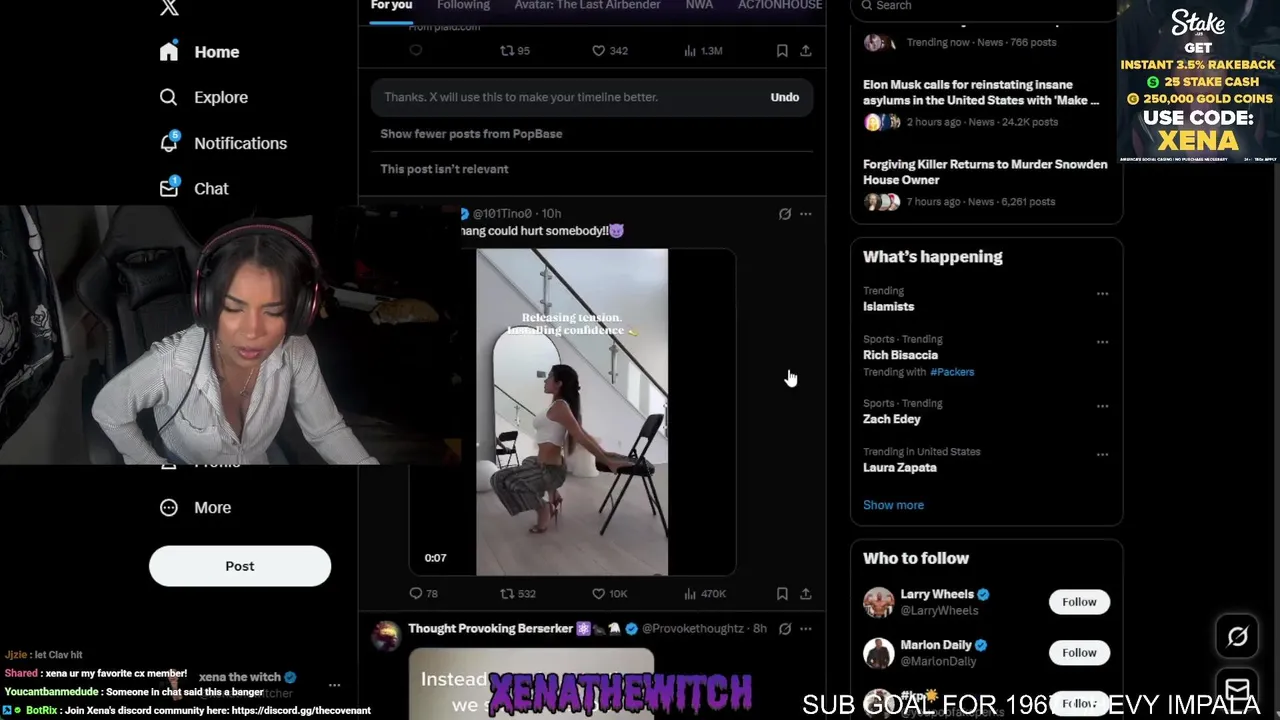The width and height of the screenshot is (1280, 720).
Task: Open Marlon Daily profile name
Action: 936,645
